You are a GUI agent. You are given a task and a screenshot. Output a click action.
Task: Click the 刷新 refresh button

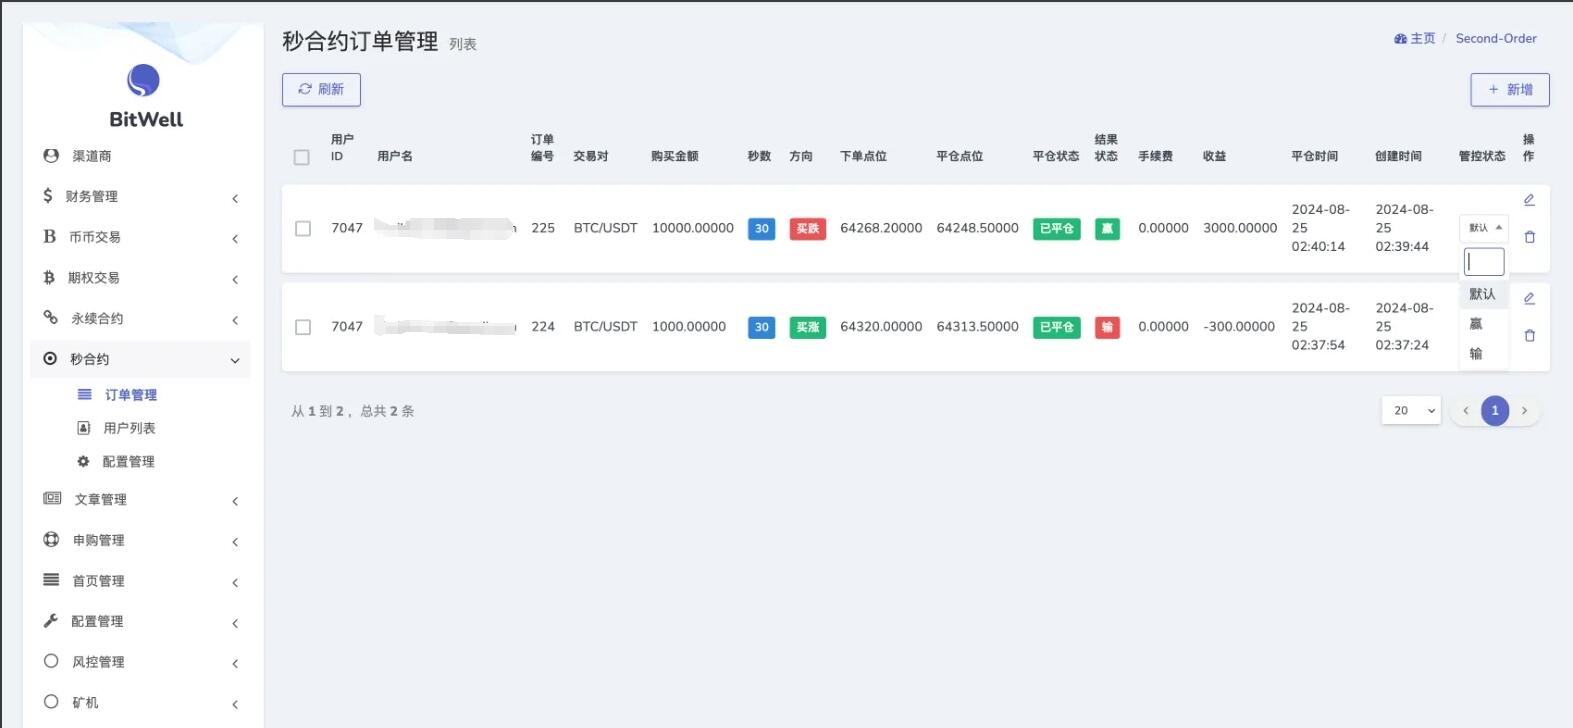point(321,89)
